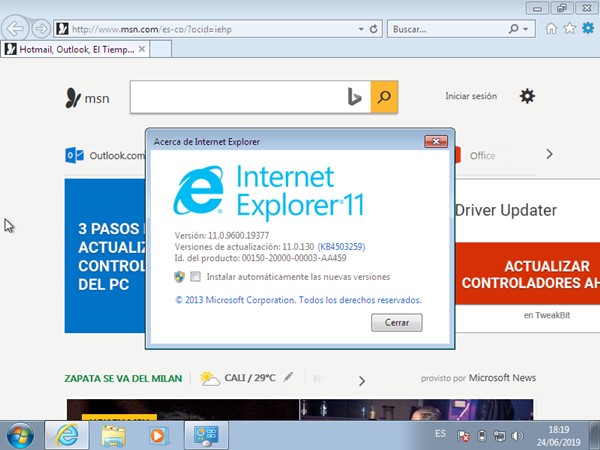Expand the news bar right chevron
600x450 pixels.
coord(362,381)
